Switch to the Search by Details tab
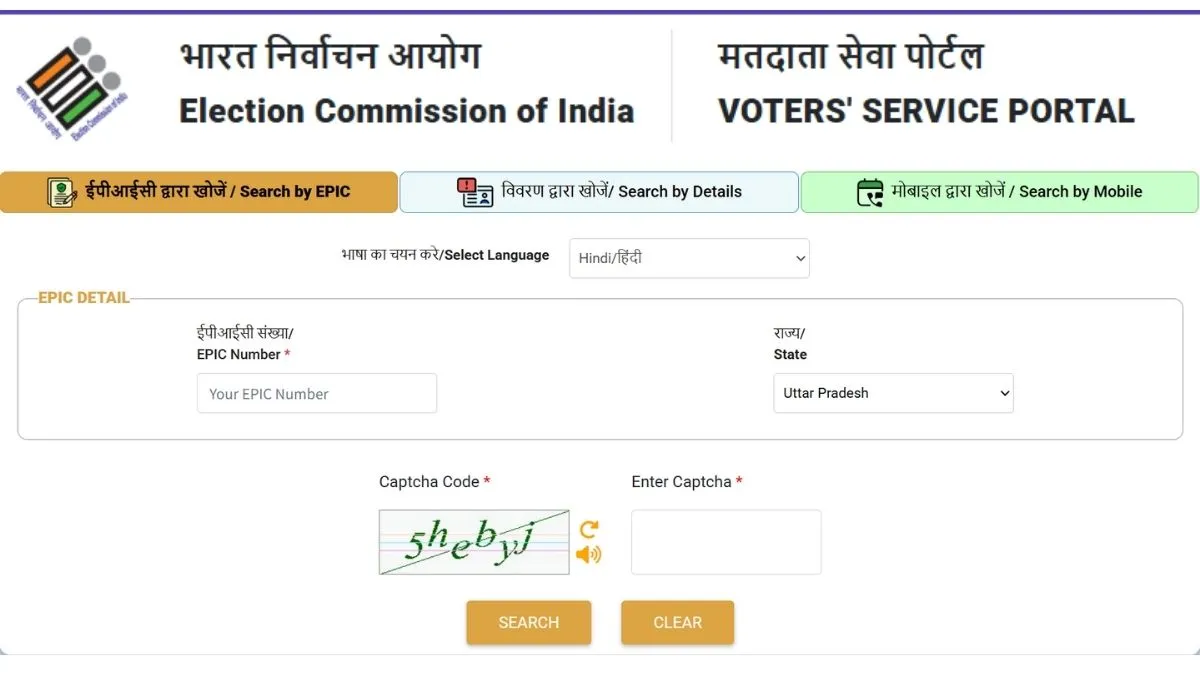 [599, 192]
